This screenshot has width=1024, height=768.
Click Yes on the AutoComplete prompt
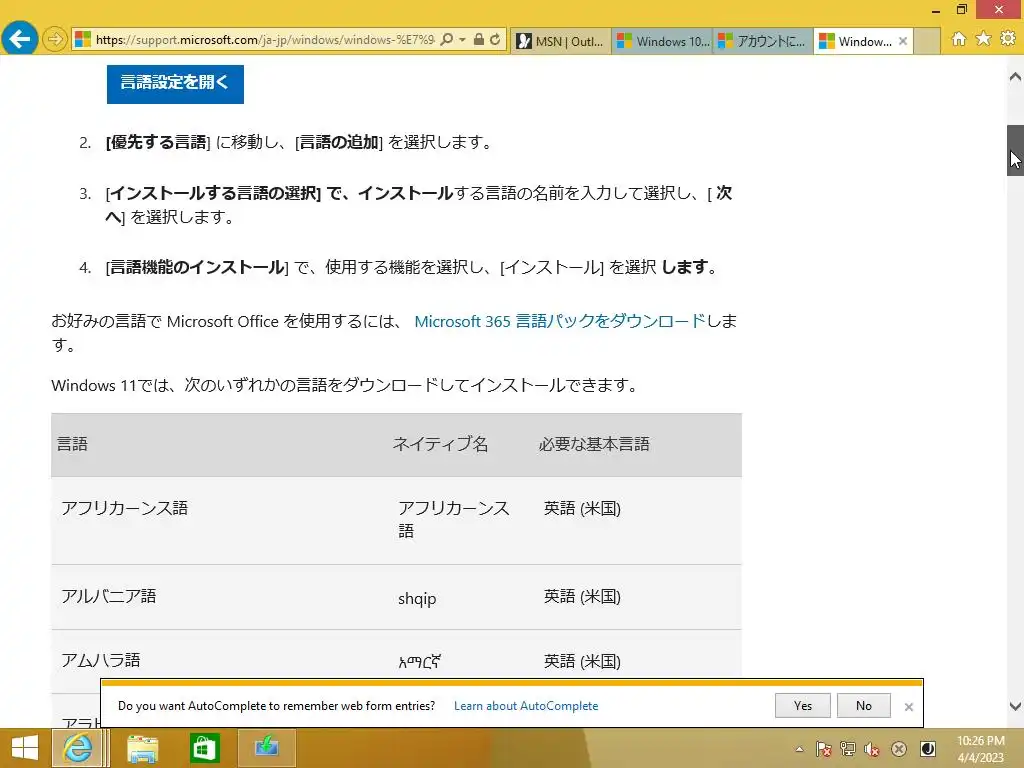coord(803,705)
